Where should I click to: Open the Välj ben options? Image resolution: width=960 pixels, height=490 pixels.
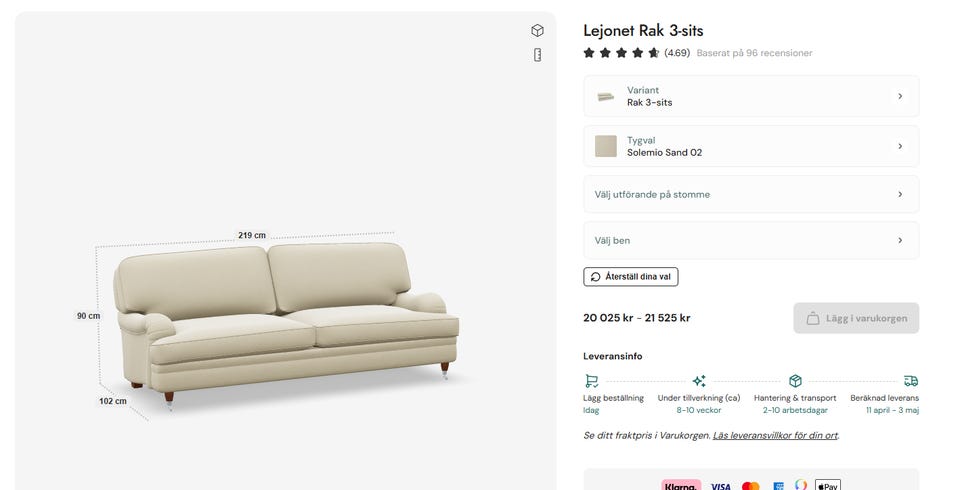[x=751, y=240]
